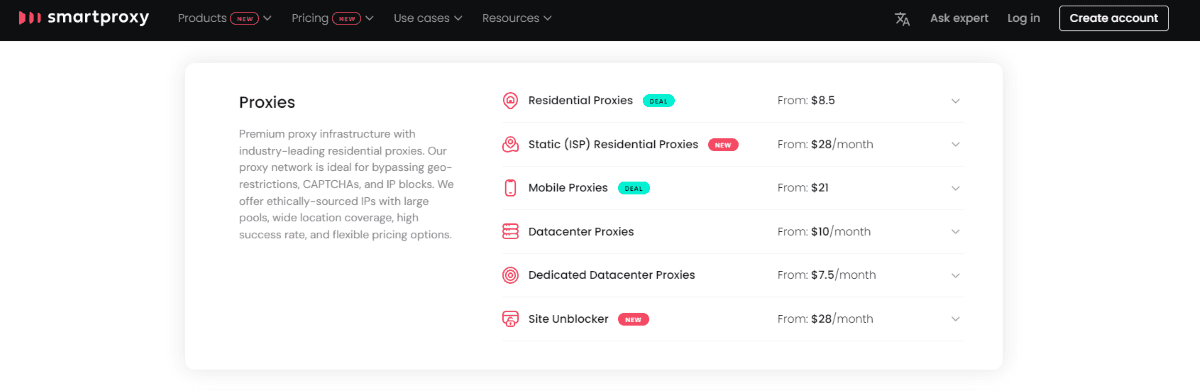Click the Use cases menu dropdown chevron
1200x391 pixels.
[x=458, y=19]
